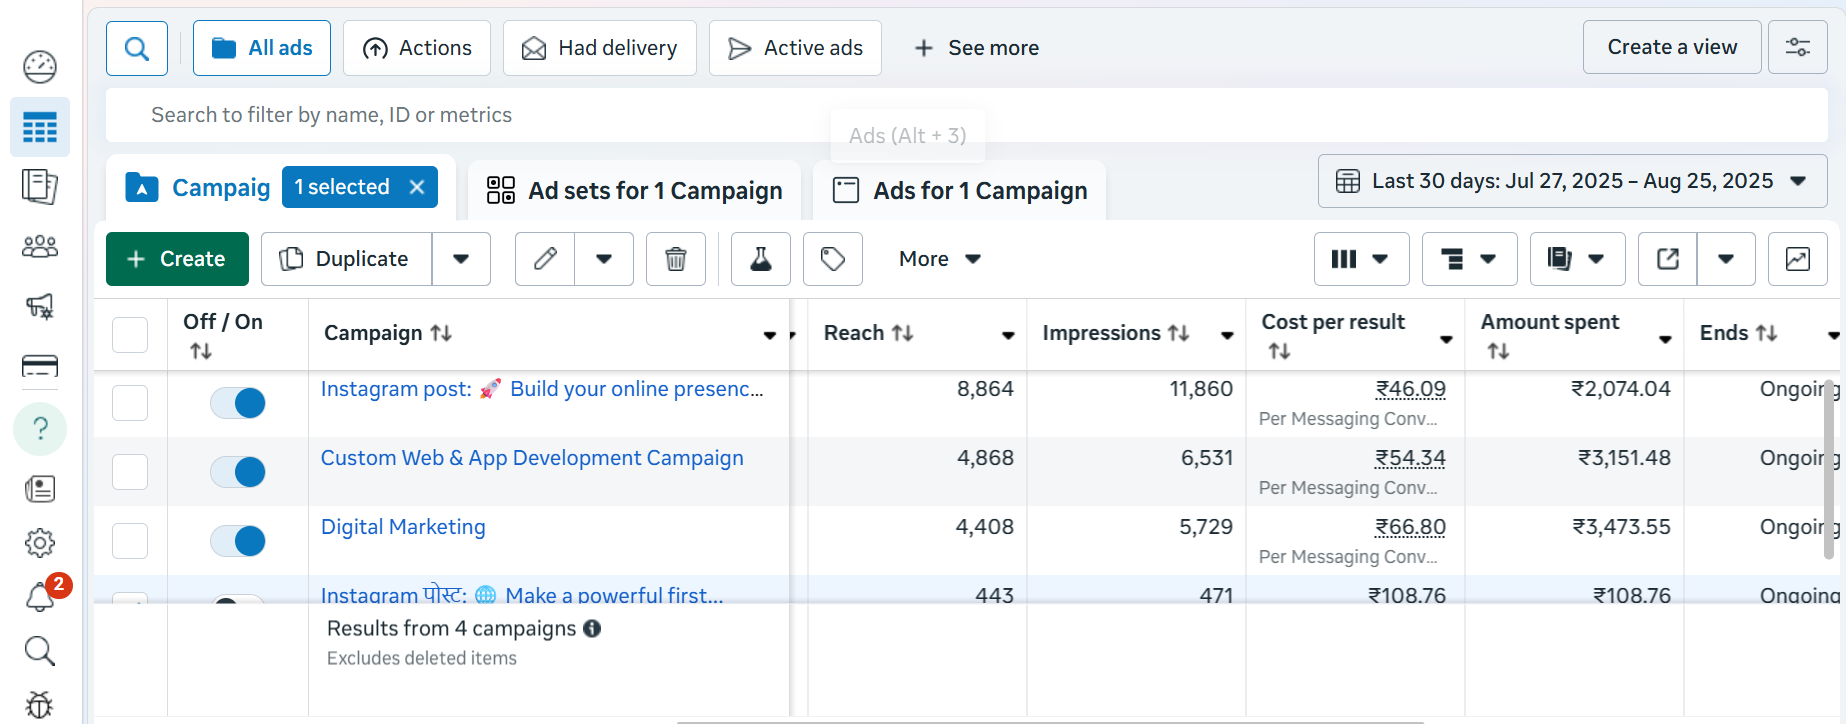Open notifications bell in sidebar
1846x724 pixels.
[x=40, y=597]
